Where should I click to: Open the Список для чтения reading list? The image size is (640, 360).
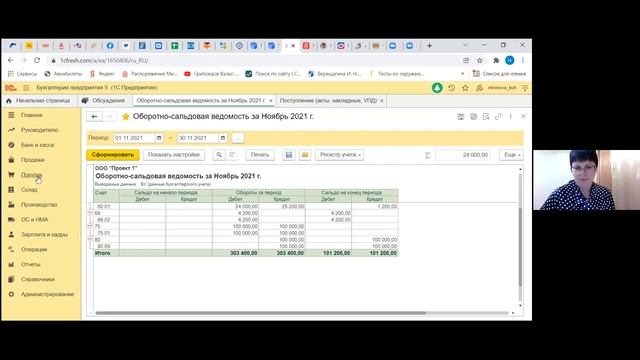500,74
